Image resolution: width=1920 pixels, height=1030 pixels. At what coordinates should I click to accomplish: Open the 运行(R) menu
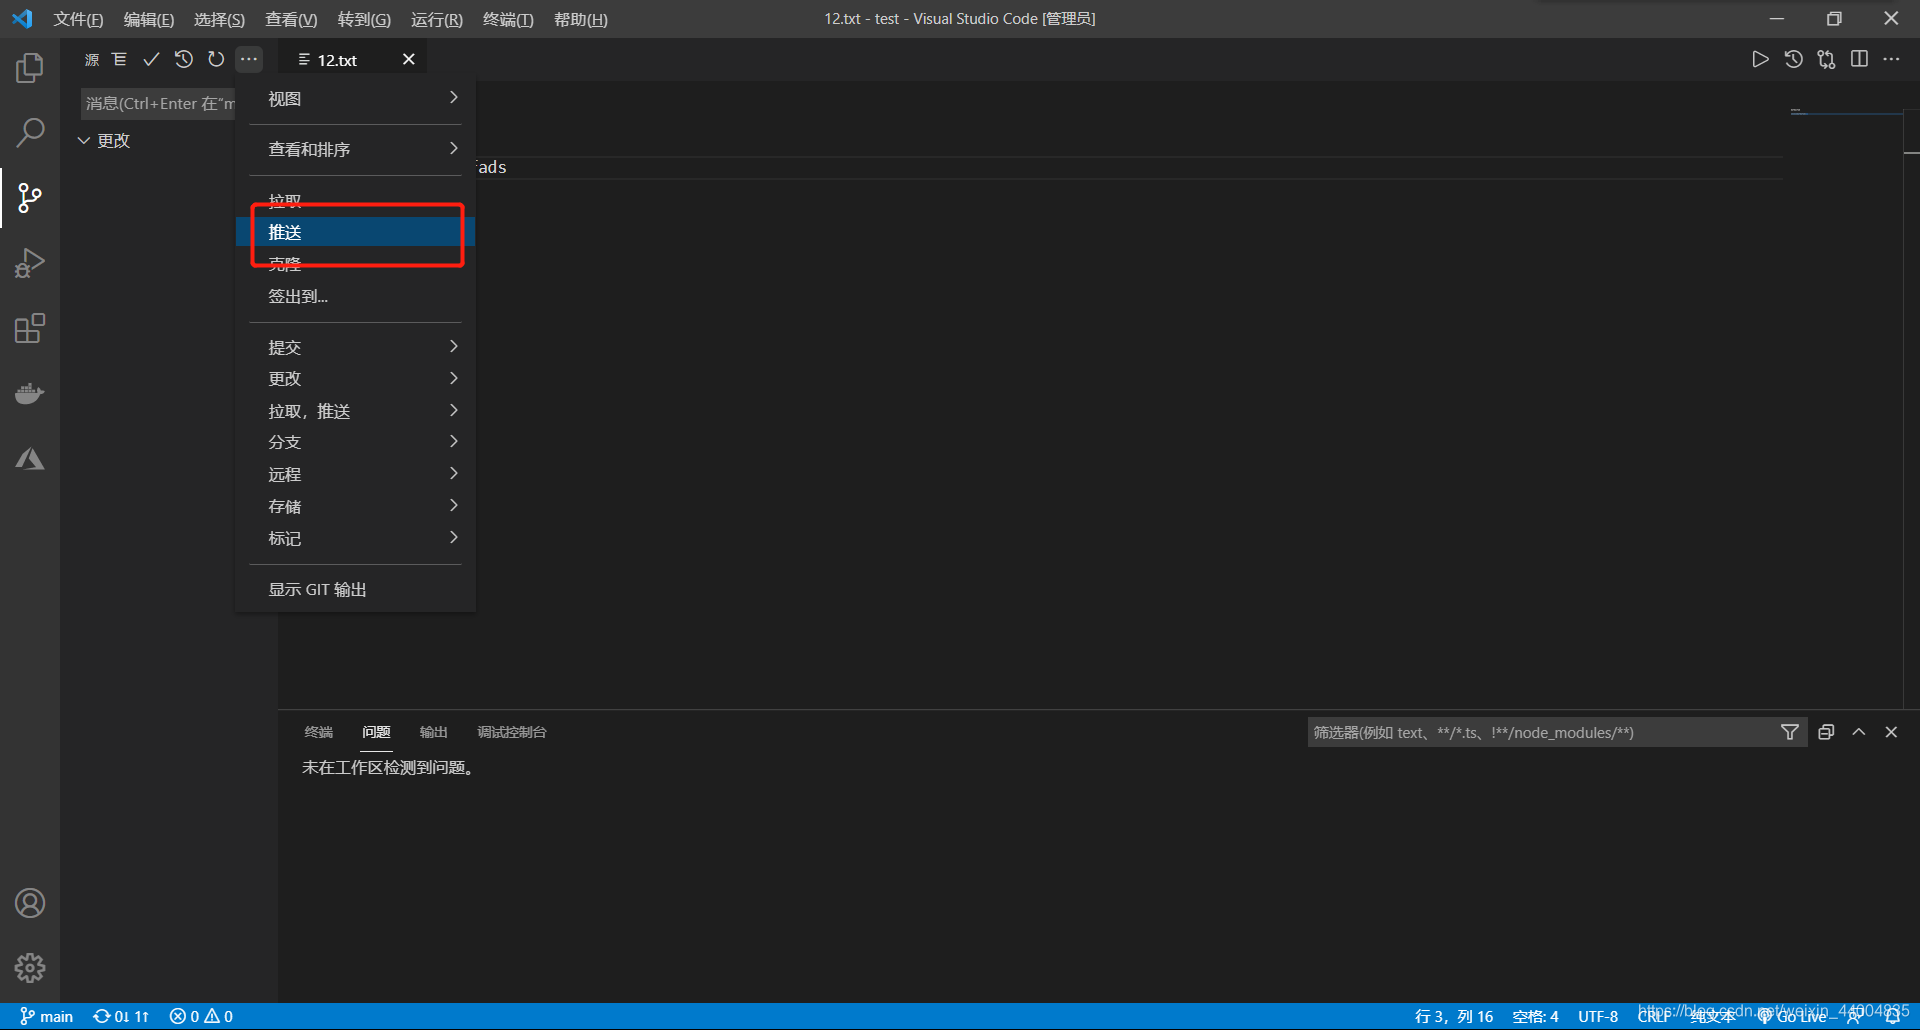(436, 19)
